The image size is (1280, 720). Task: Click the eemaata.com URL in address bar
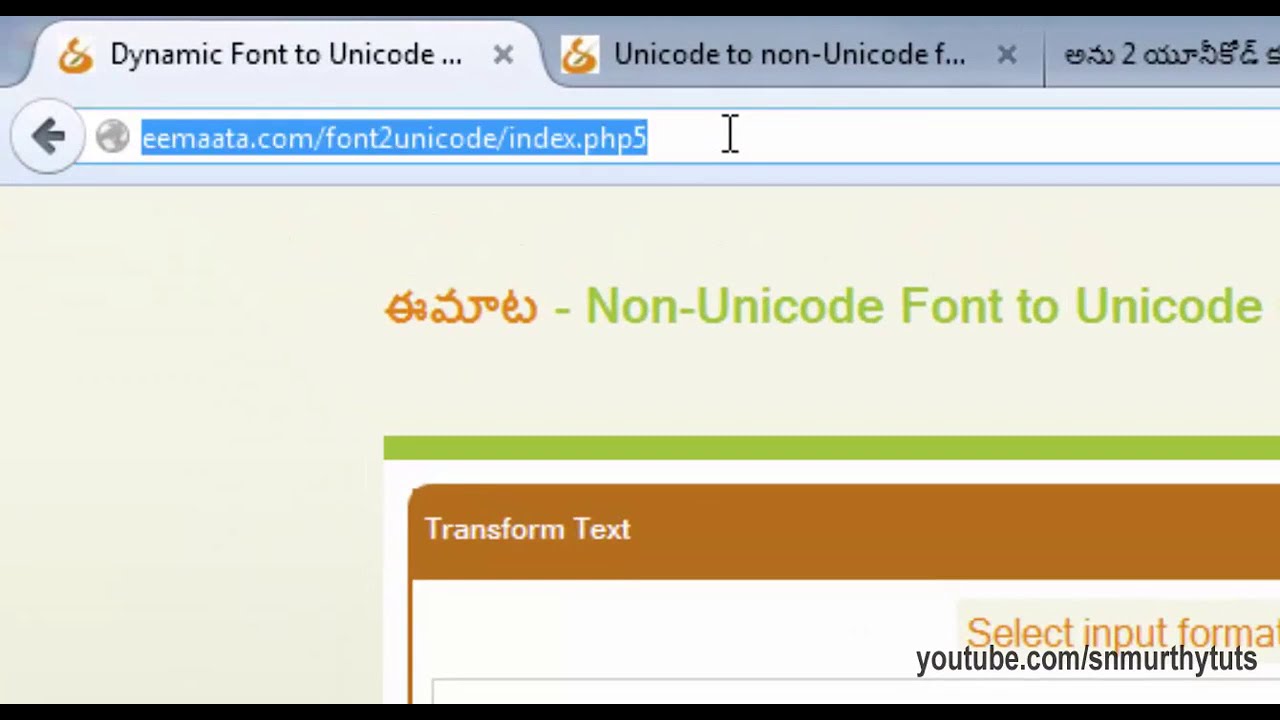click(x=394, y=138)
